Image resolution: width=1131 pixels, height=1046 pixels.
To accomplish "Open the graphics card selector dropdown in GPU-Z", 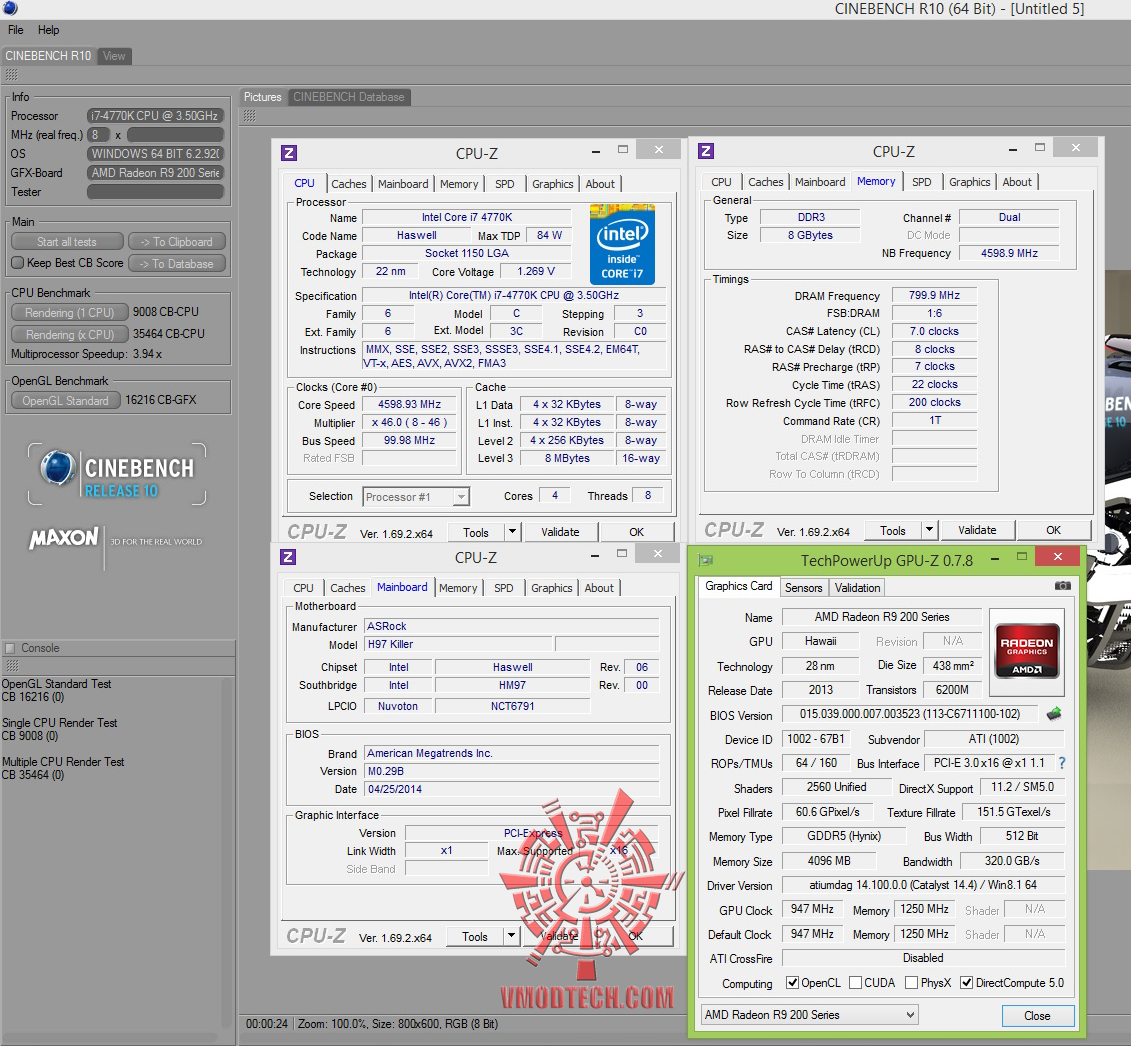I will tap(808, 1015).
